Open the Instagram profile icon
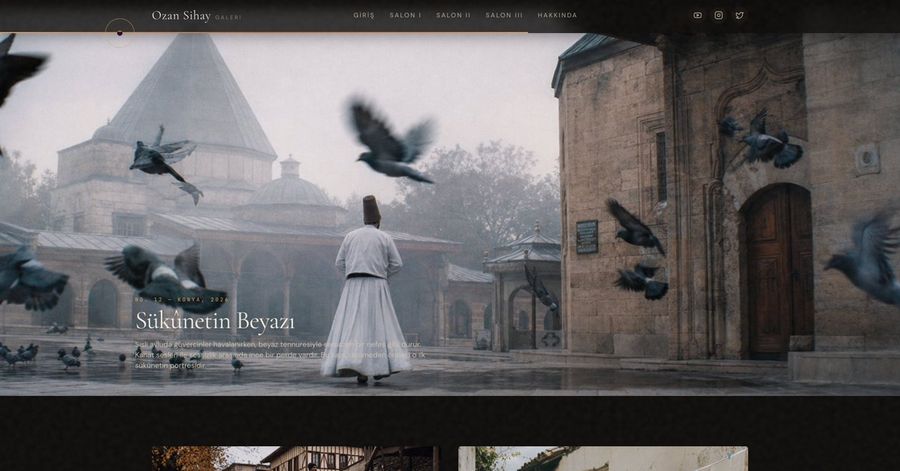Screen dimensions: 900x471 [x=719, y=15]
